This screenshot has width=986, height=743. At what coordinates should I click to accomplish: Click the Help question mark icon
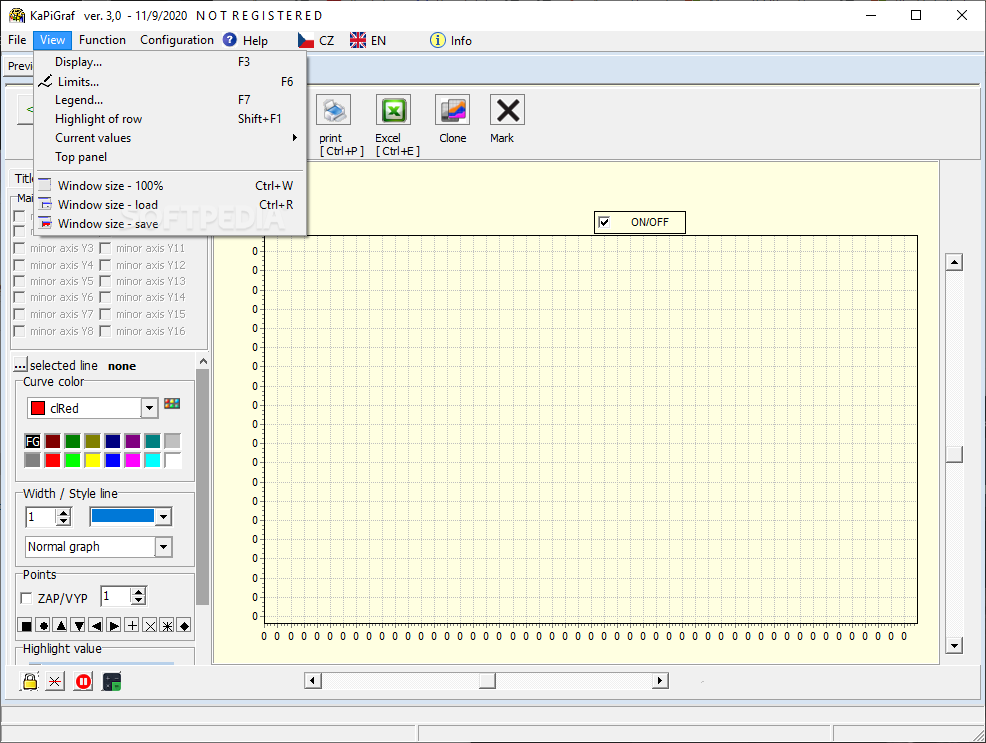230,40
